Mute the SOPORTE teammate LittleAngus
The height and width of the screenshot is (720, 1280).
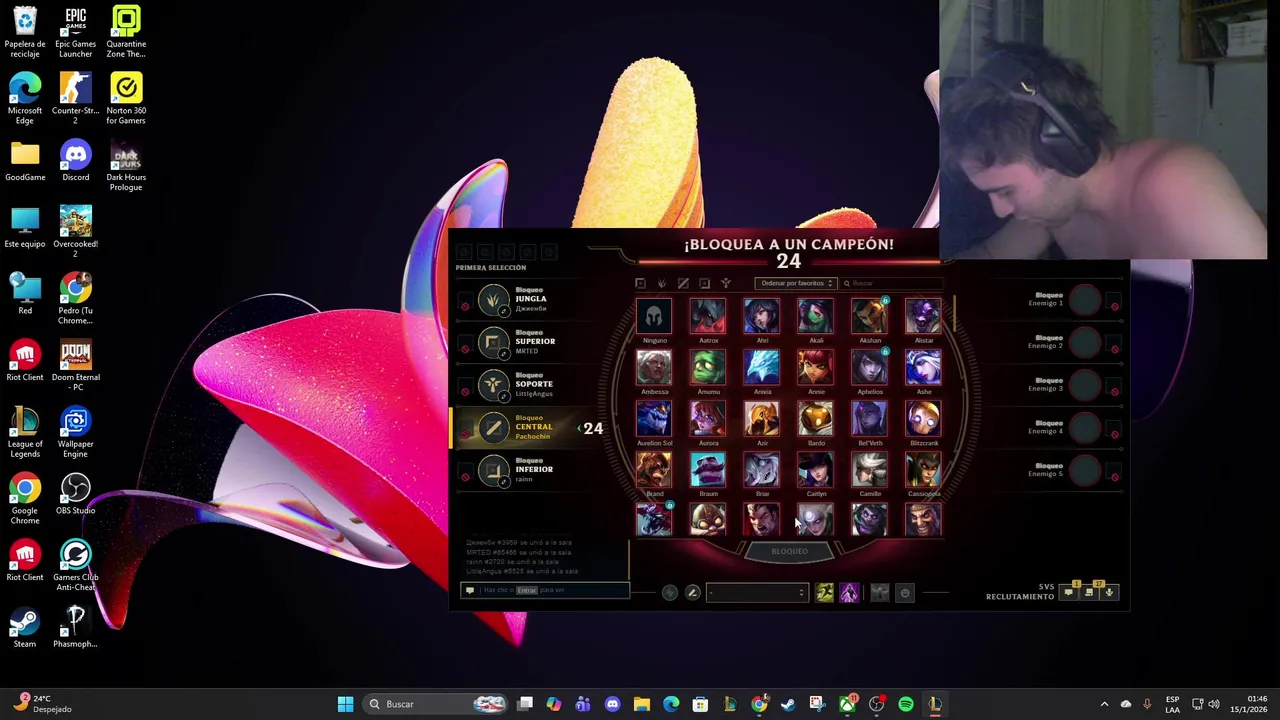465,391
